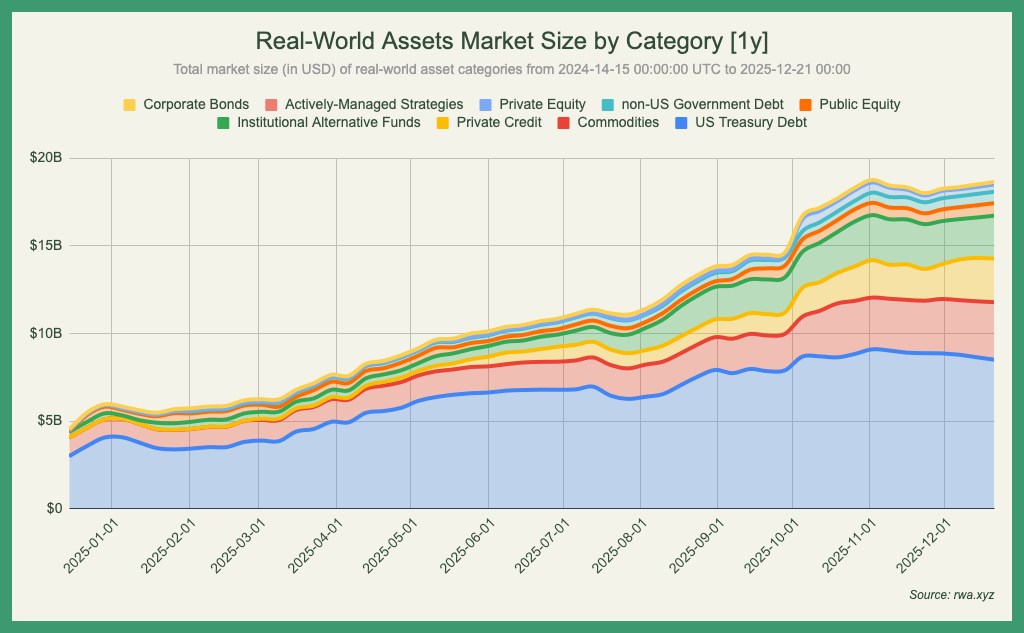Click the Actively-Managed Strategies legend swatch
Screen dimensions: 1024x633
(271, 104)
